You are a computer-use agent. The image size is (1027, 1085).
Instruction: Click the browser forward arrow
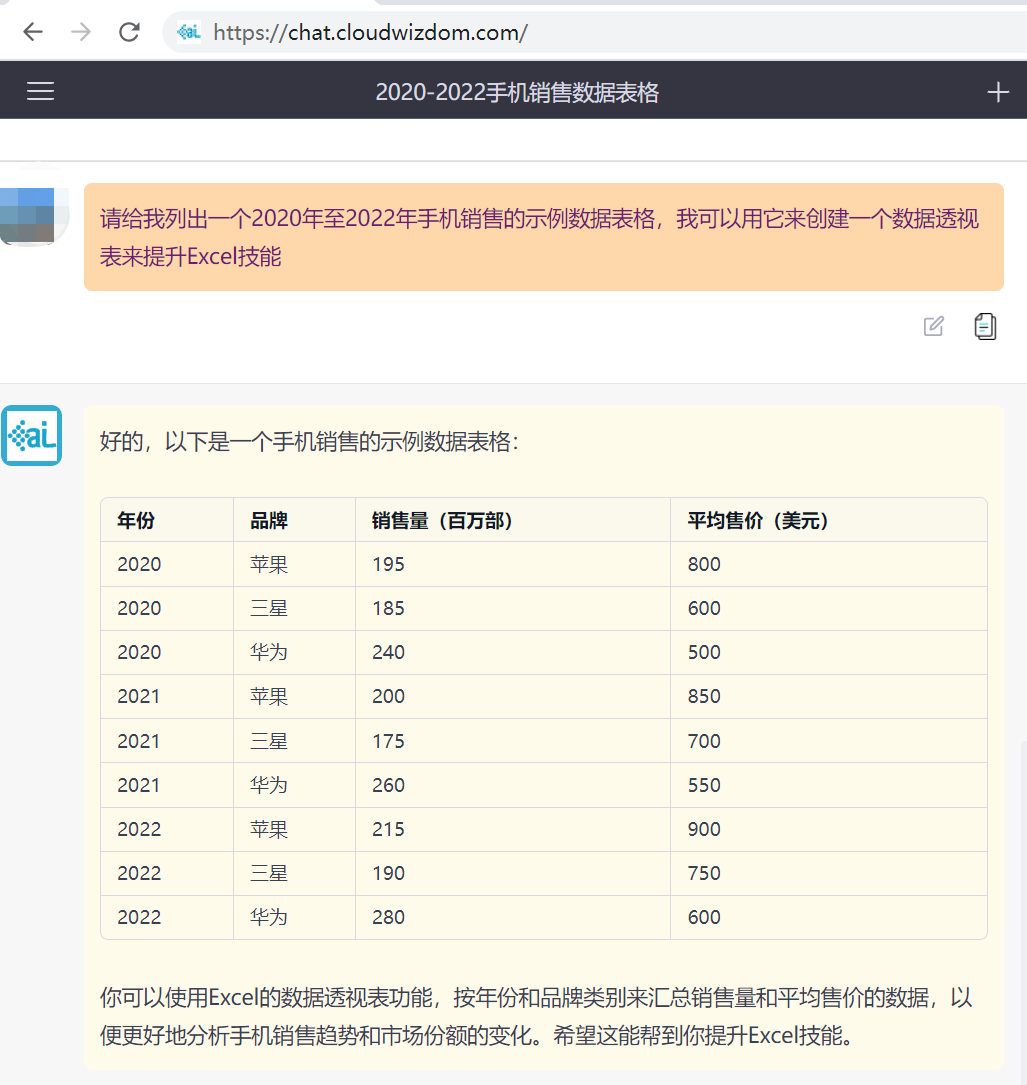pyautogui.click(x=81, y=32)
